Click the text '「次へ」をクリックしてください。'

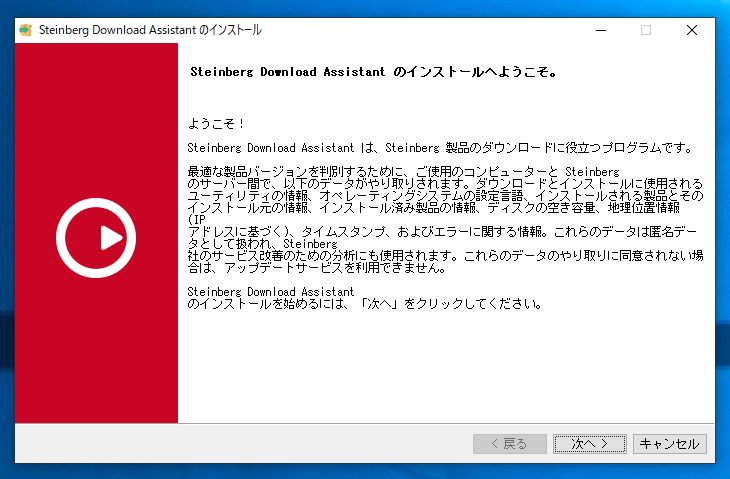(x=451, y=304)
